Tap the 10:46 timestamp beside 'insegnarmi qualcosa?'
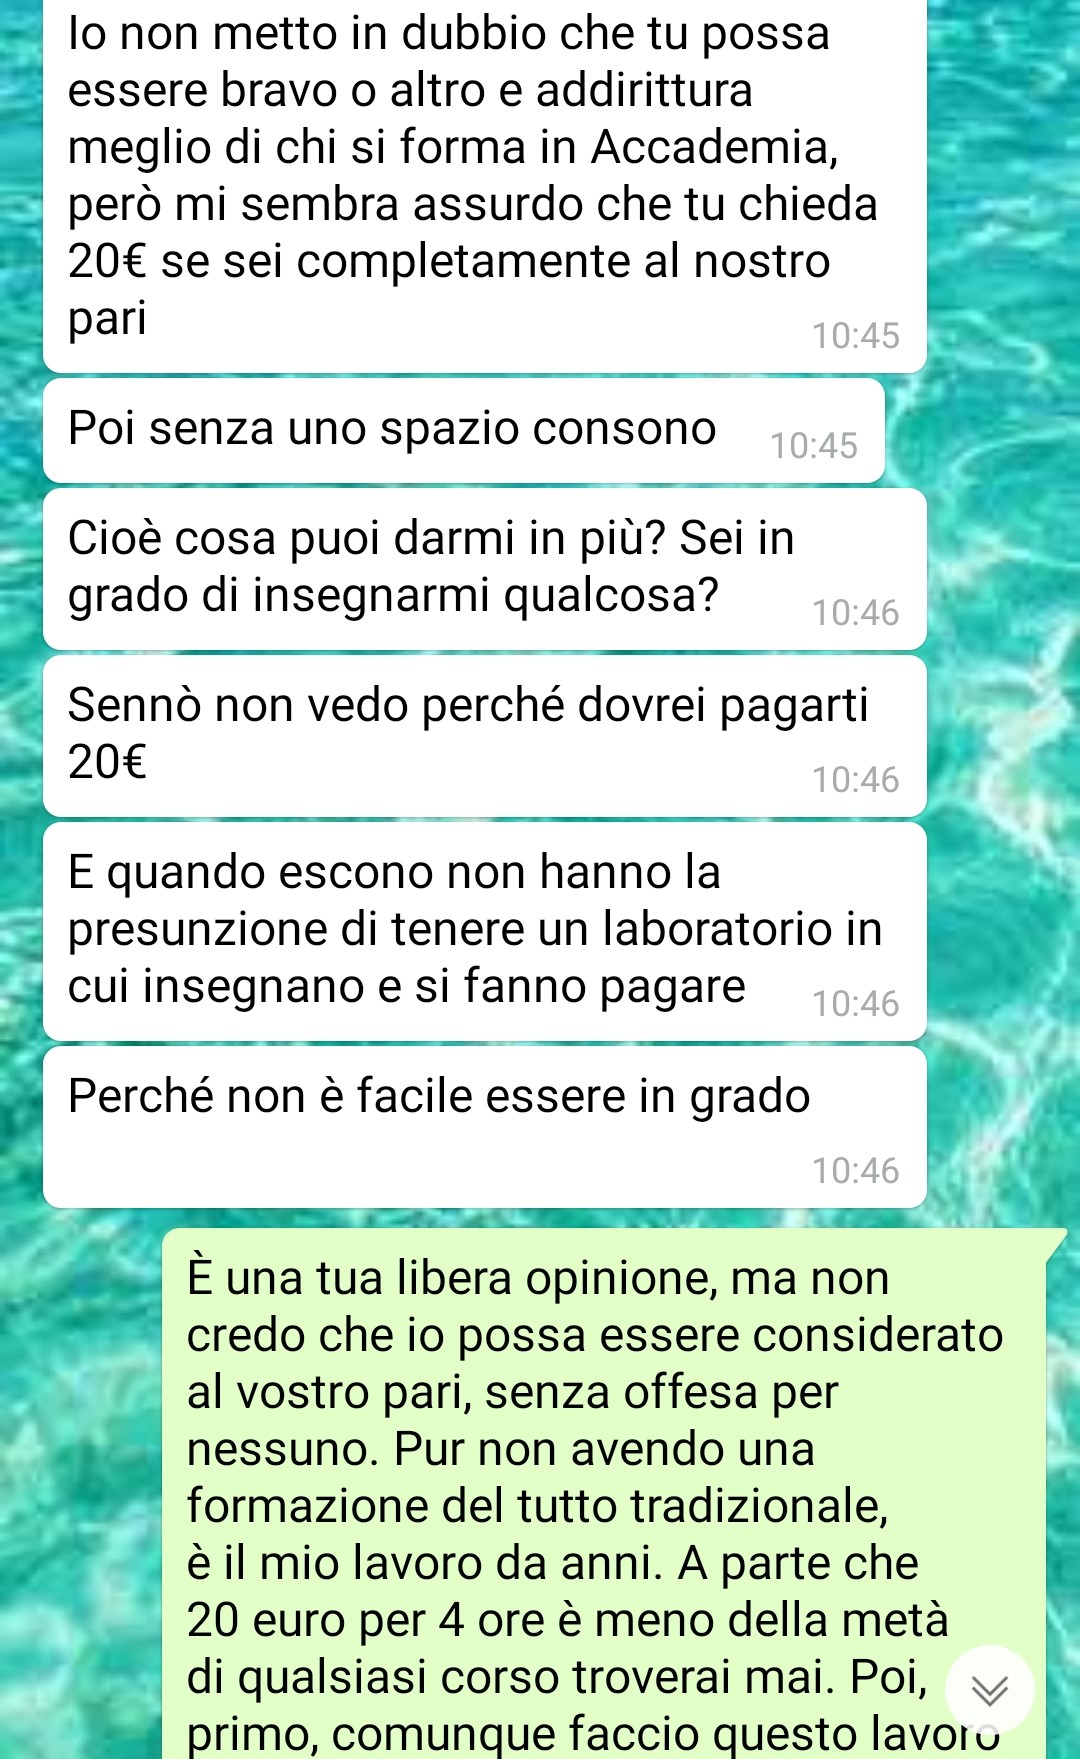This screenshot has width=1080, height=1759. 856,613
